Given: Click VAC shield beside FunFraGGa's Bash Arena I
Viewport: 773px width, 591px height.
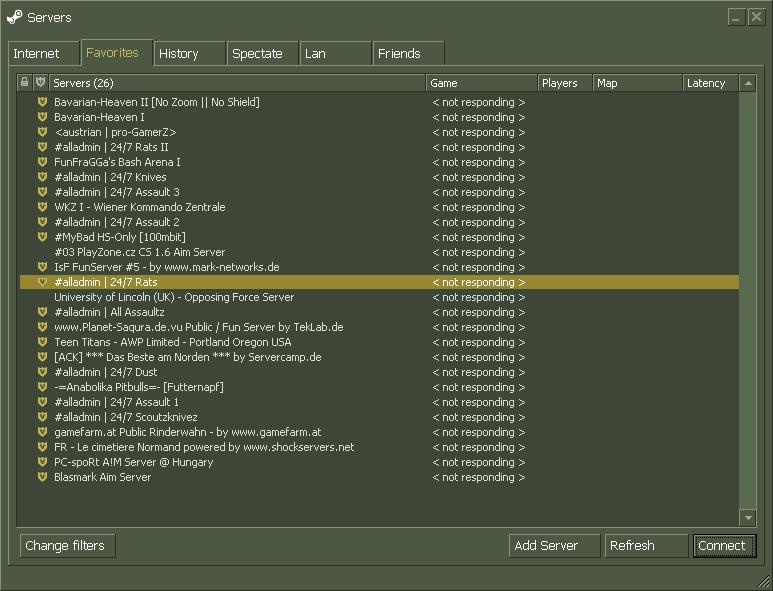Looking at the screenshot, I should pyautogui.click(x=42, y=162).
